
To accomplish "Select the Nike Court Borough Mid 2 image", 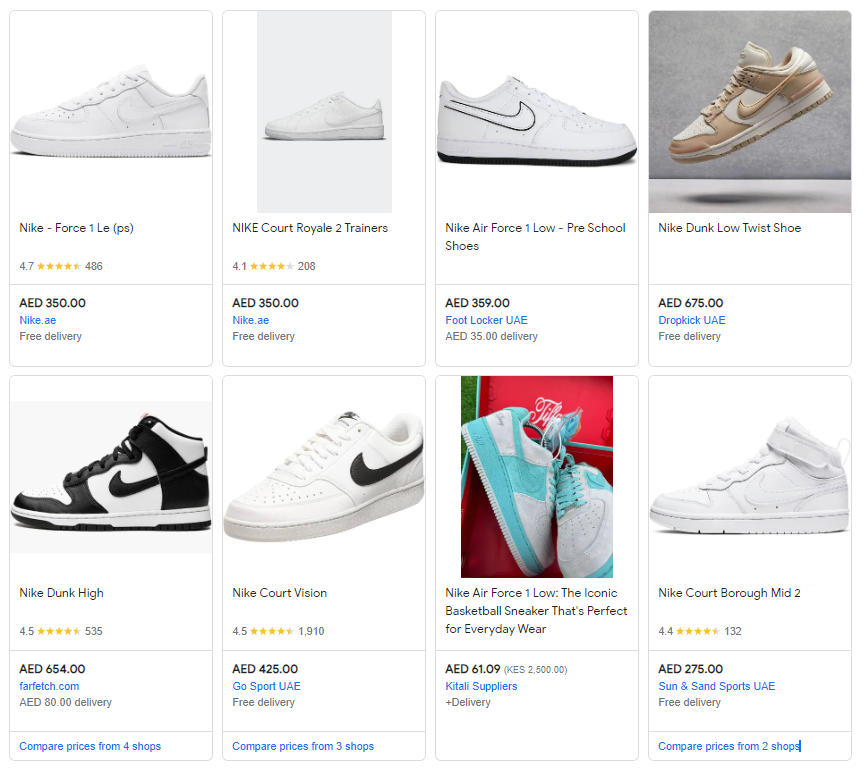I will [x=750, y=477].
